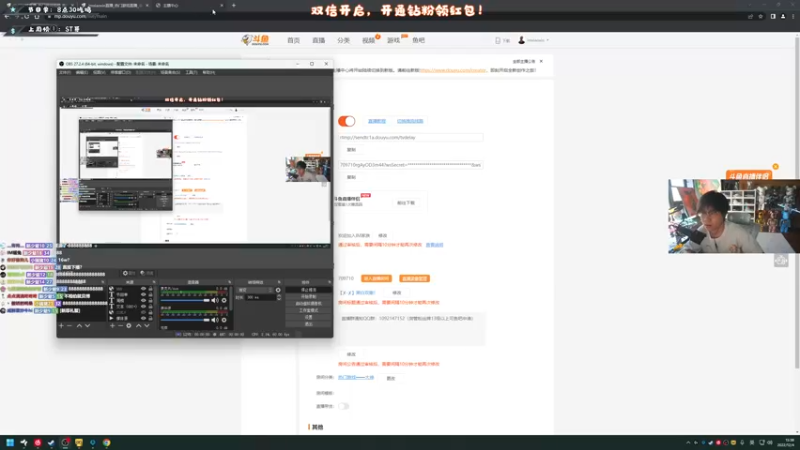Click Stop Streaming in OBS controls

[309, 290]
